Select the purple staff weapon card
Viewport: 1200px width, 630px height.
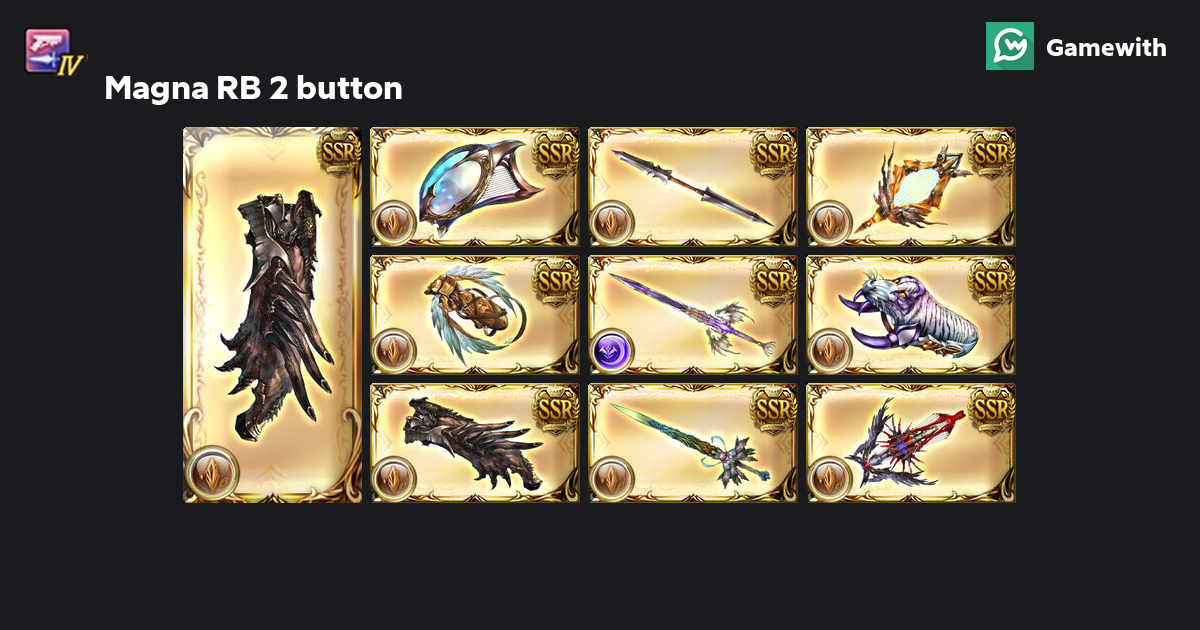[x=693, y=315]
